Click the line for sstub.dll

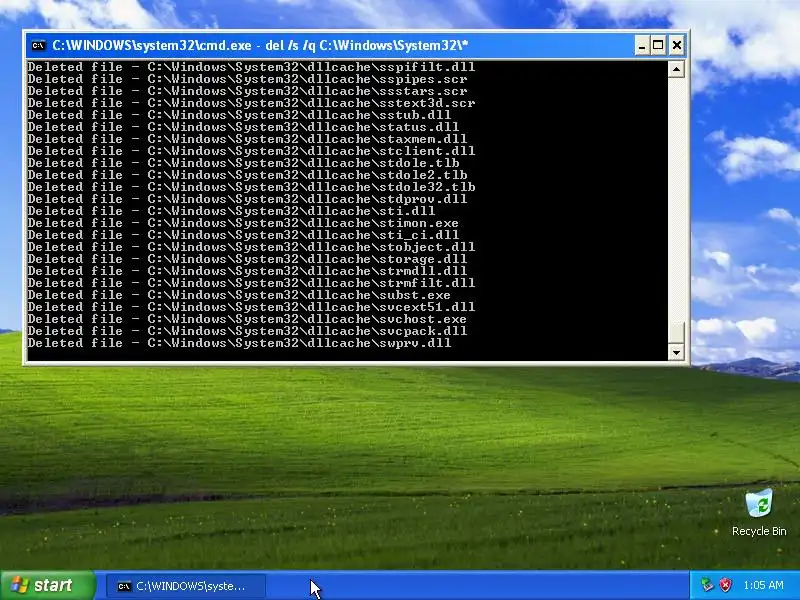(239, 115)
